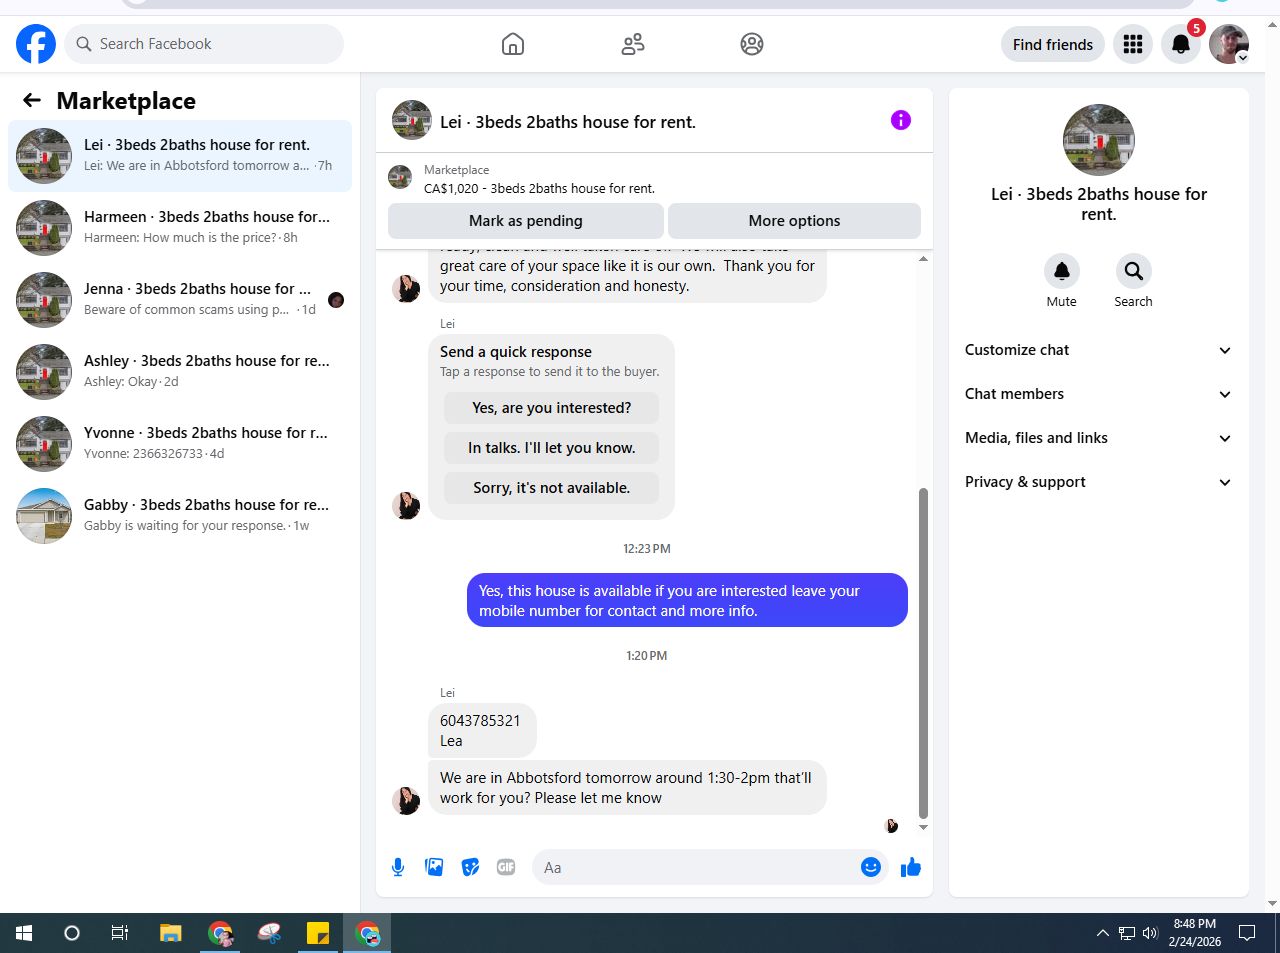Click the blue 'Yes, this house is available' message
The image size is (1280, 953).
click(x=687, y=600)
